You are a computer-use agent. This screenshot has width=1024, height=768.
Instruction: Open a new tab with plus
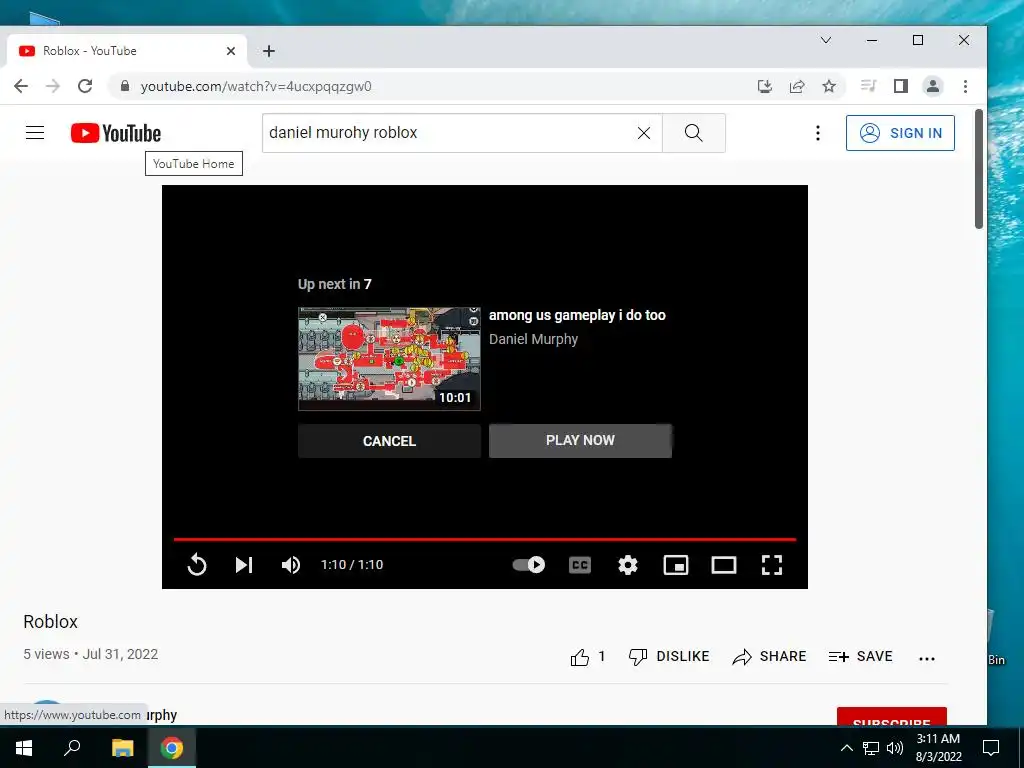click(x=269, y=51)
